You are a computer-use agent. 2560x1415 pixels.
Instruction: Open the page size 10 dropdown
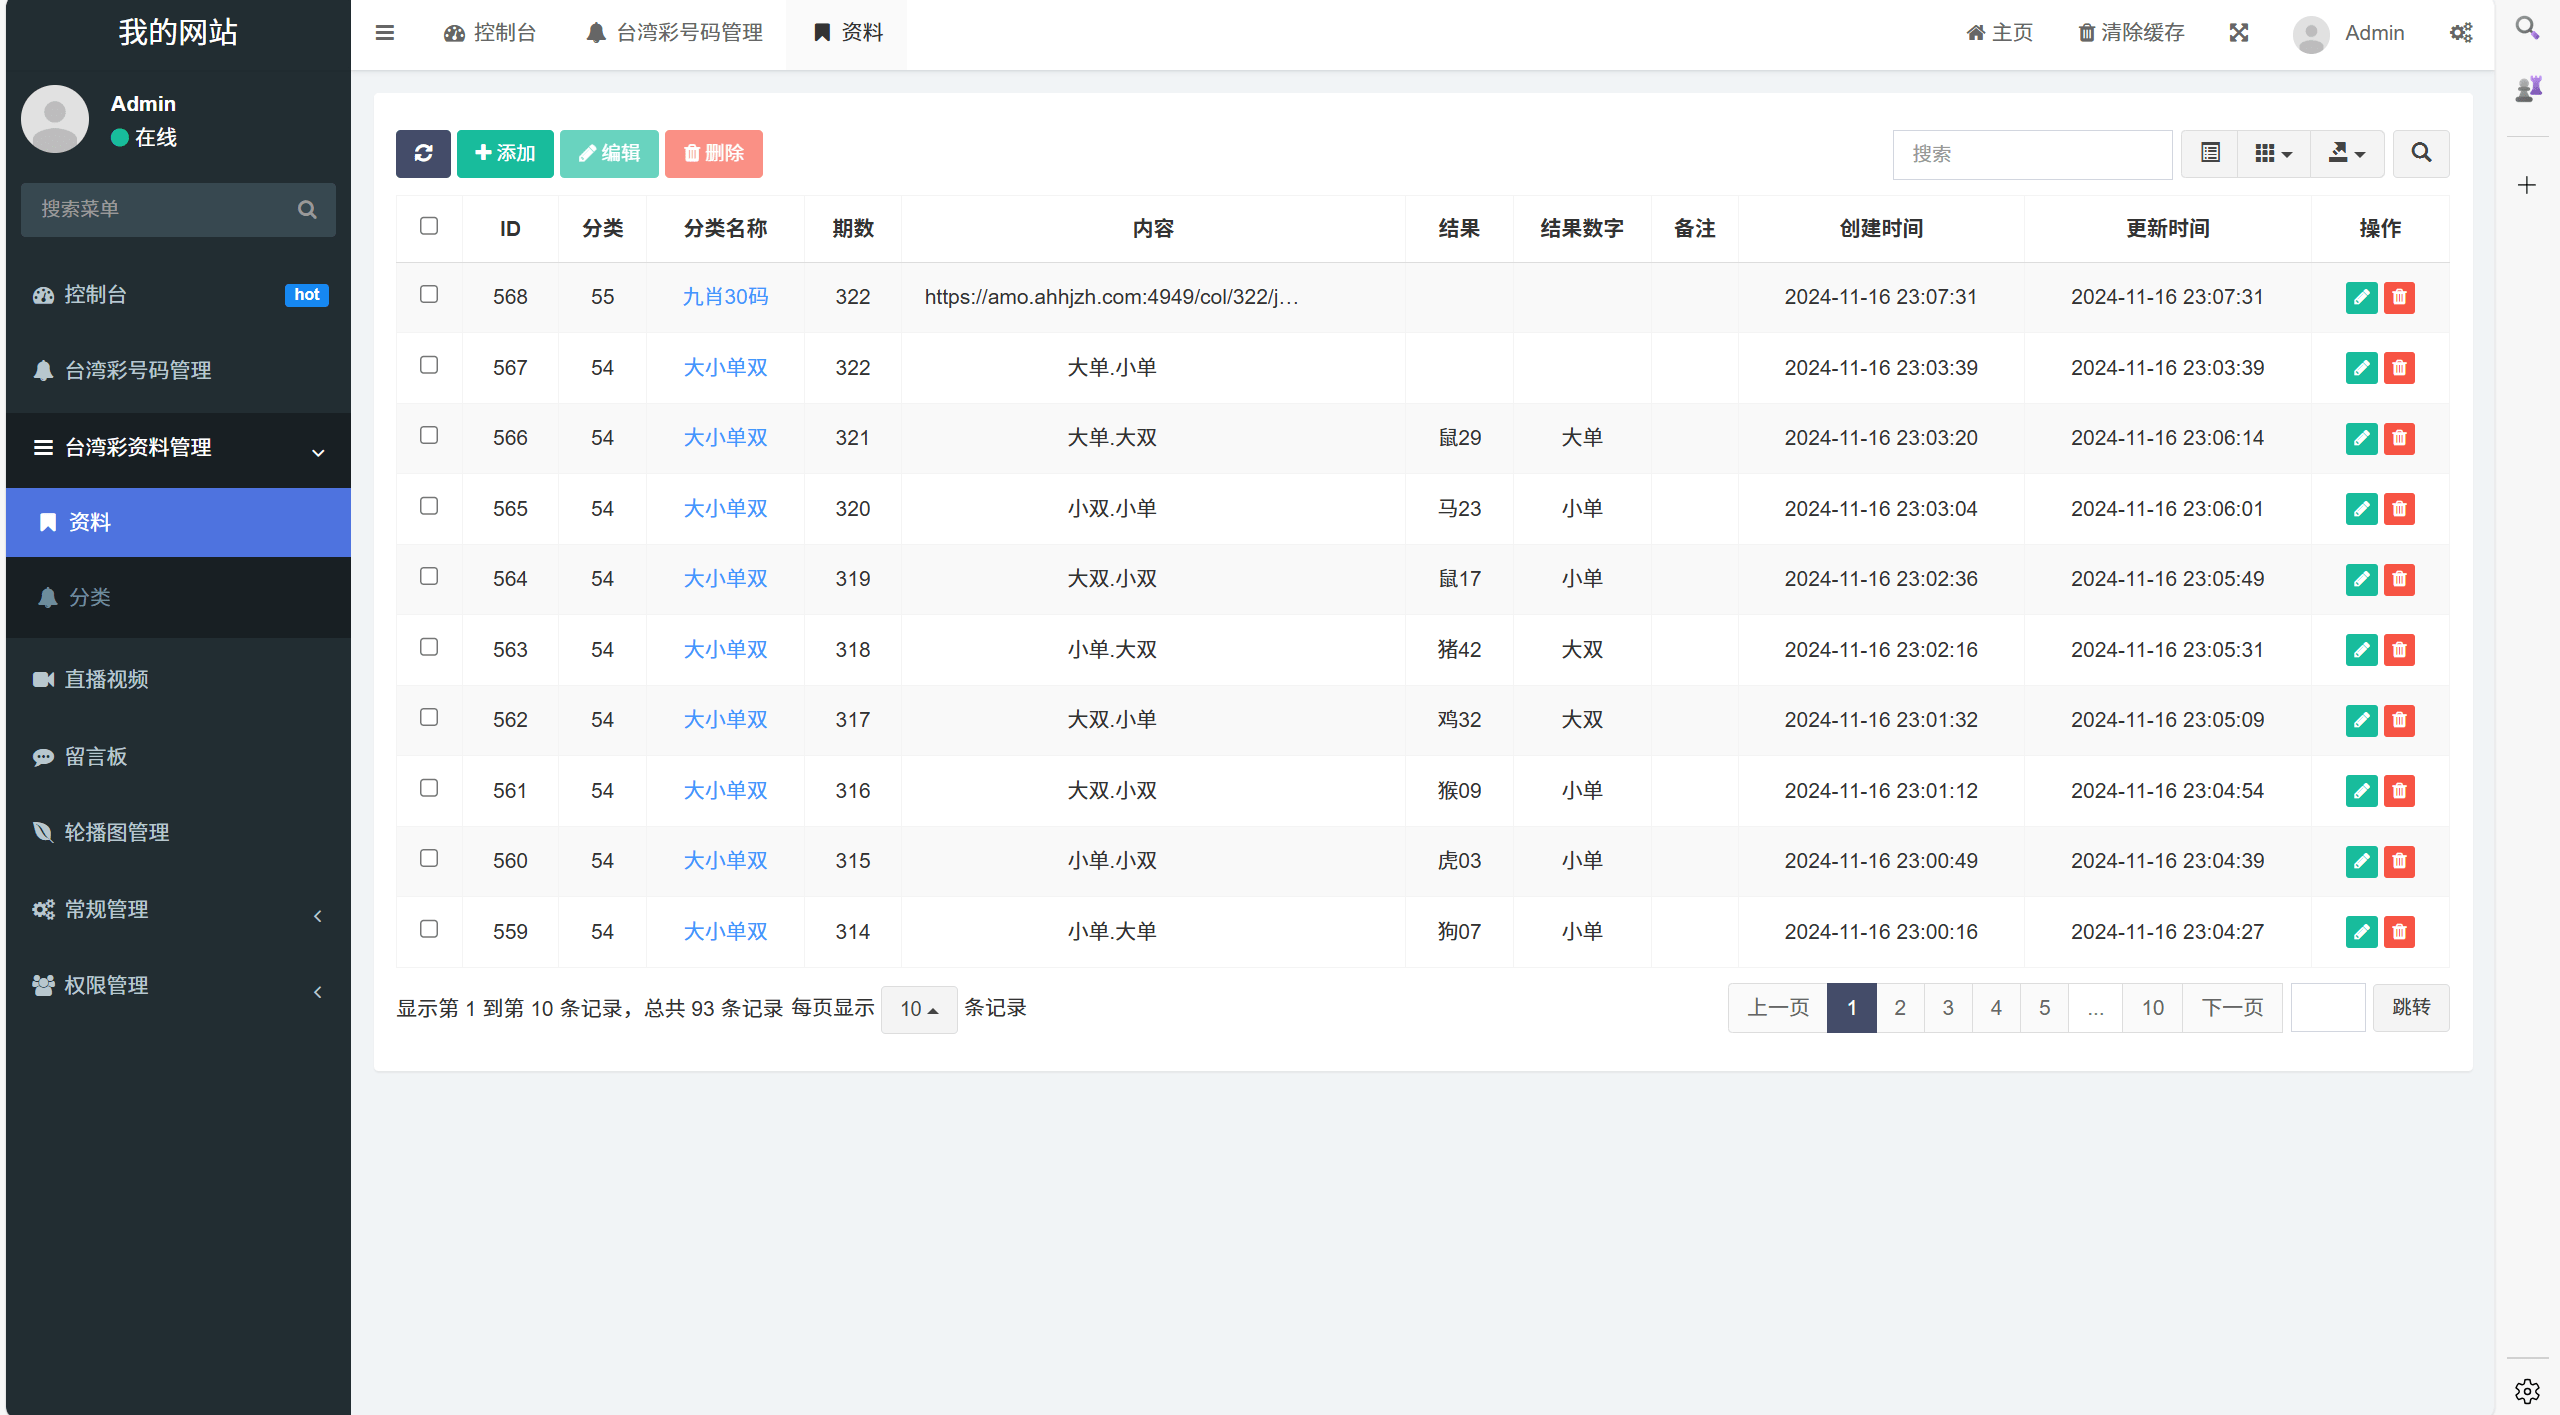pyautogui.click(x=918, y=1009)
